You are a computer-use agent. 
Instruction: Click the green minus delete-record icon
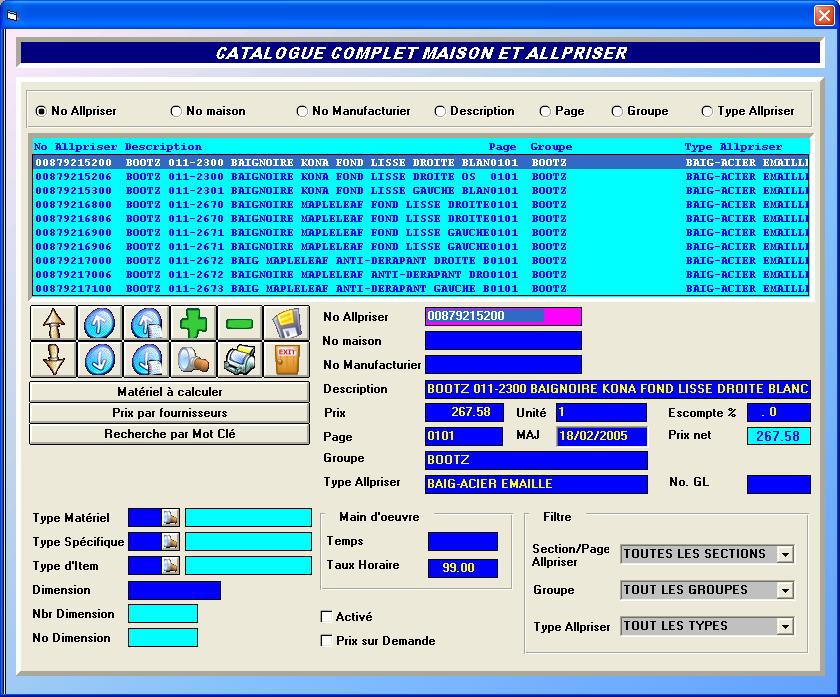(x=239, y=324)
